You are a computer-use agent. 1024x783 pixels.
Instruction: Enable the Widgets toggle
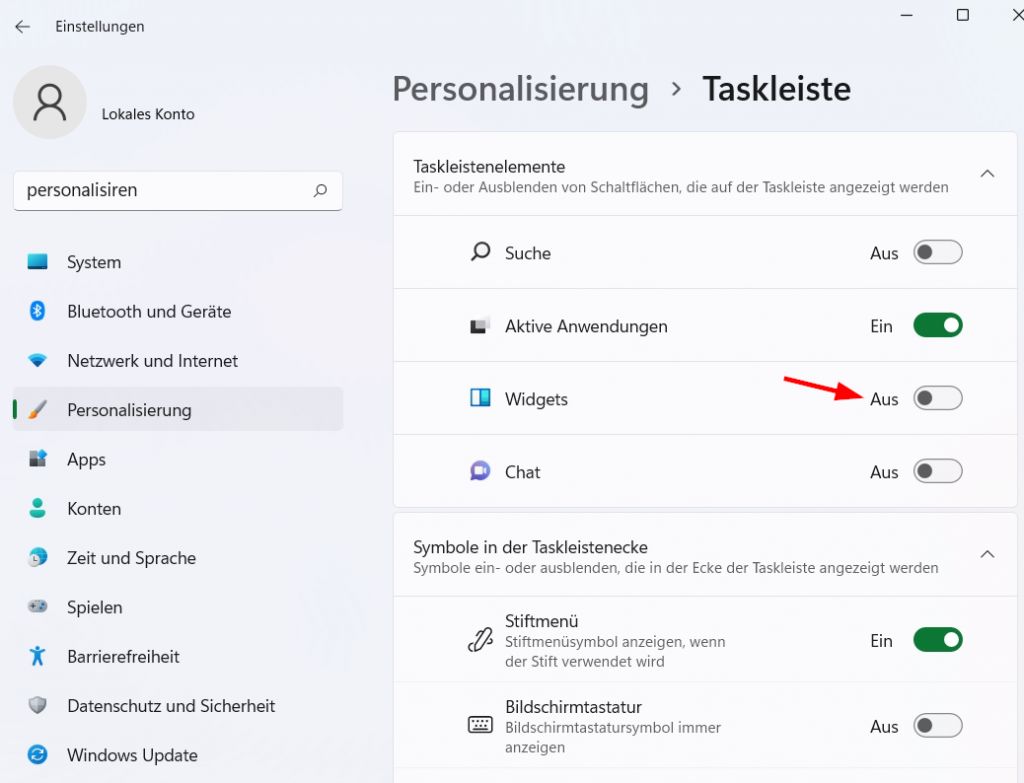coord(937,398)
